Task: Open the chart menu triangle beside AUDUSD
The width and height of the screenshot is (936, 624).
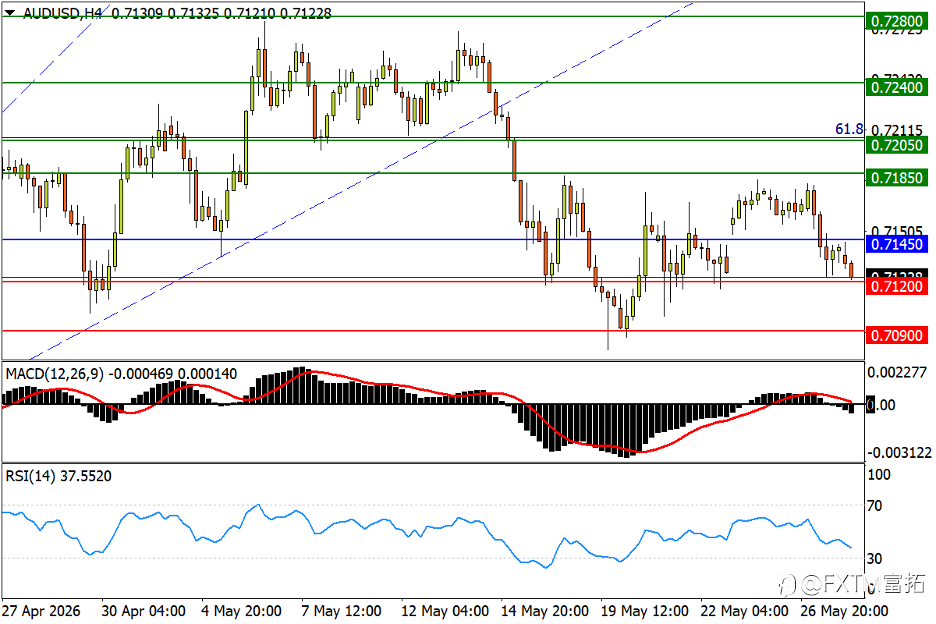Action: point(10,13)
